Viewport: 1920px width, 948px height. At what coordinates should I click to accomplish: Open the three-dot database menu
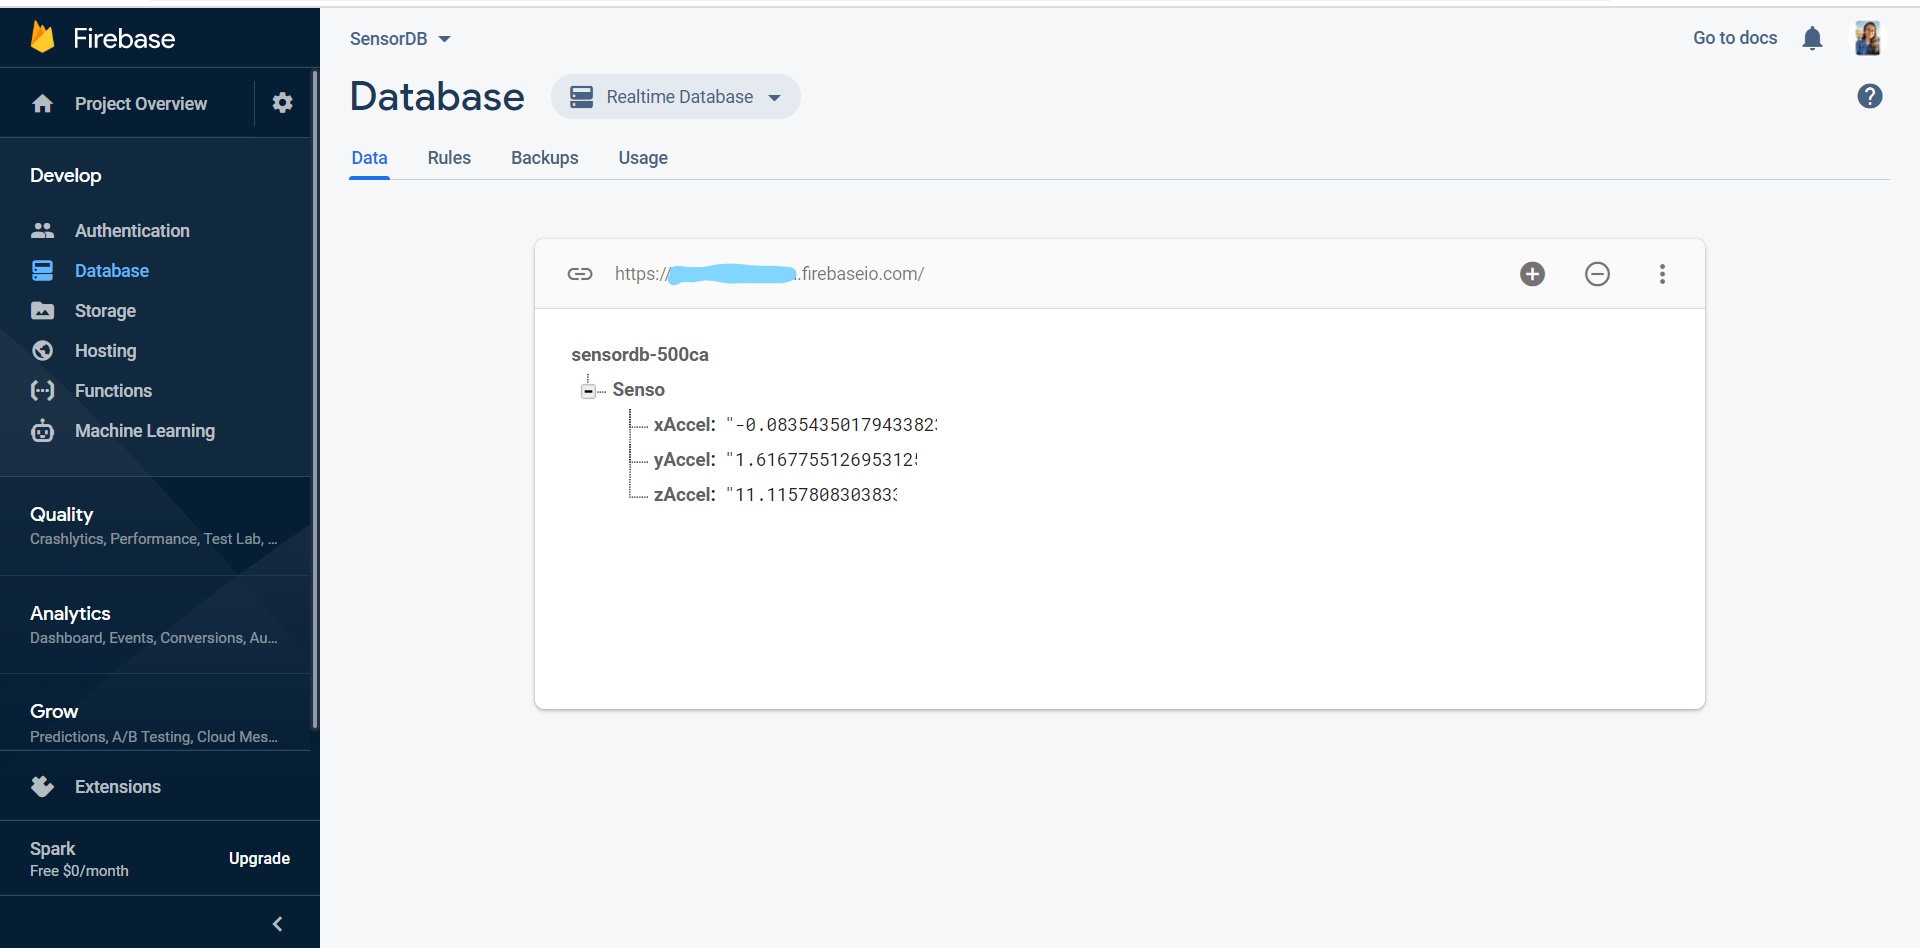[x=1662, y=274]
